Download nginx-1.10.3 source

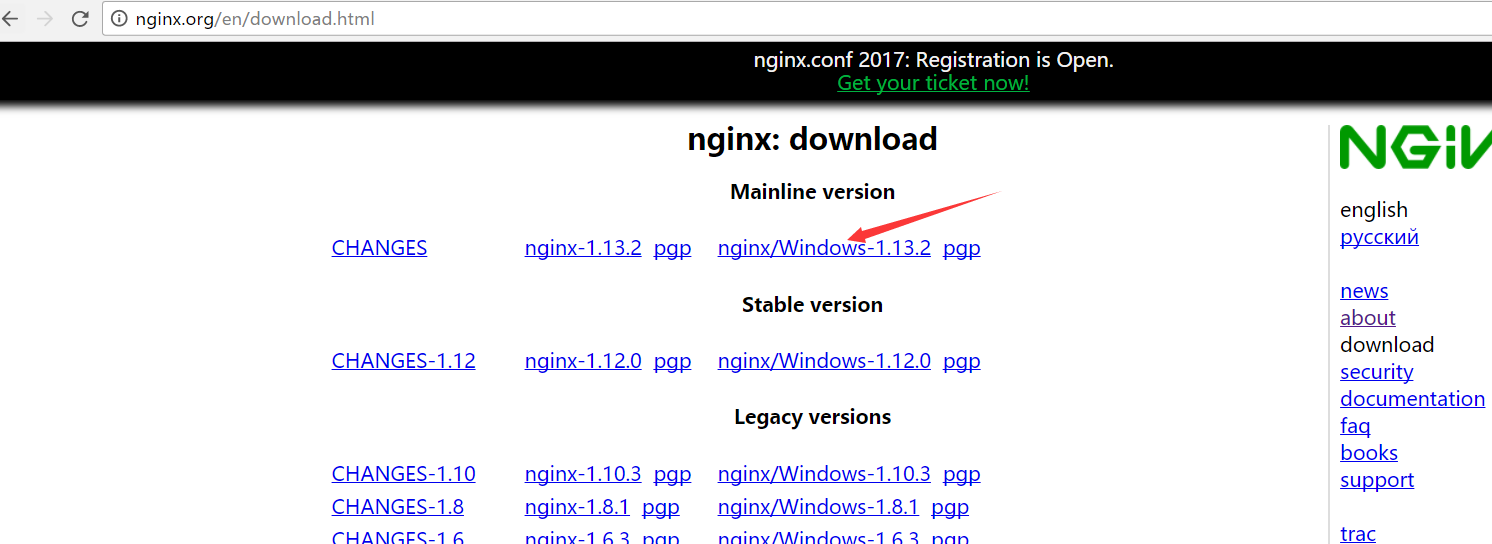[583, 474]
